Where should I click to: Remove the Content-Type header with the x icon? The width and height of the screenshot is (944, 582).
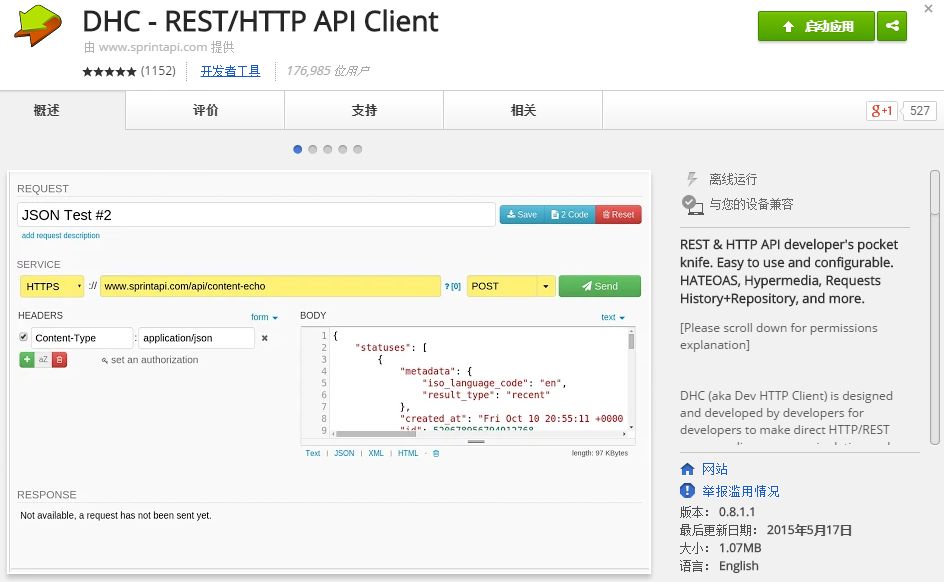tap(264, 338)
